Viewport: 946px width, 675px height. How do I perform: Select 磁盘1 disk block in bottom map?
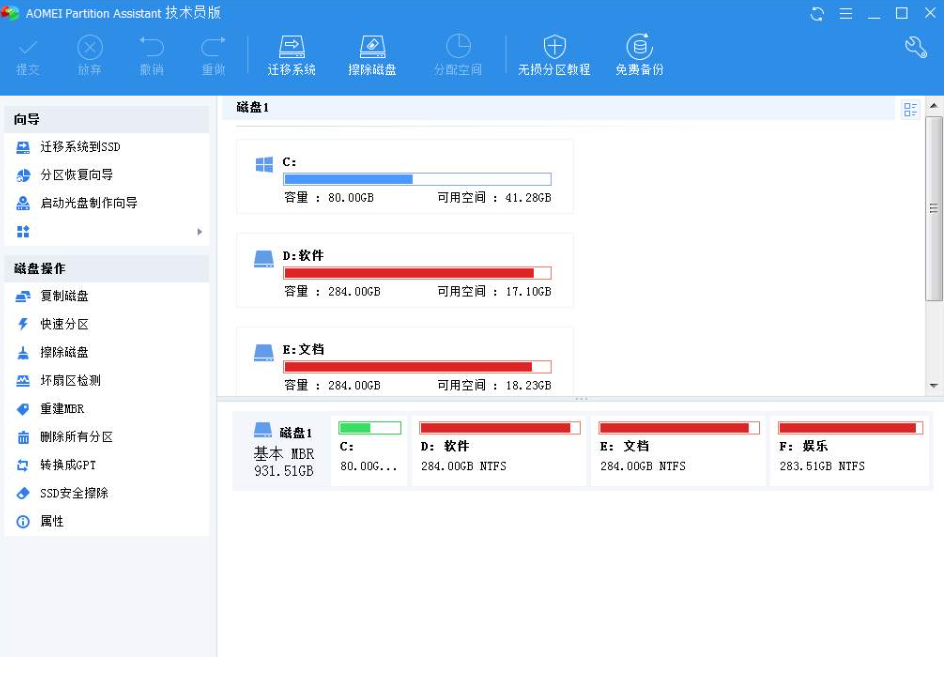point(283,451)
